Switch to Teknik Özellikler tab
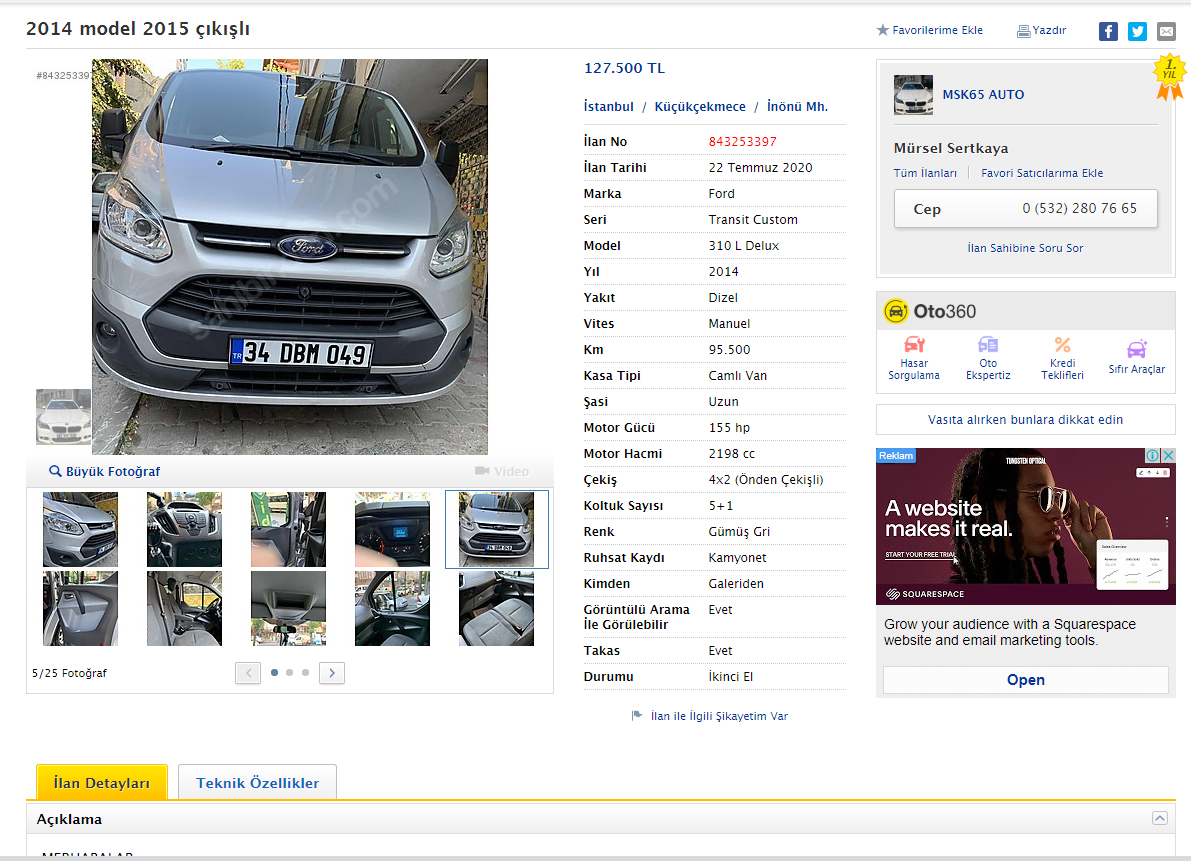Viewport: 1191px width, 861px height. pos(257,783)
